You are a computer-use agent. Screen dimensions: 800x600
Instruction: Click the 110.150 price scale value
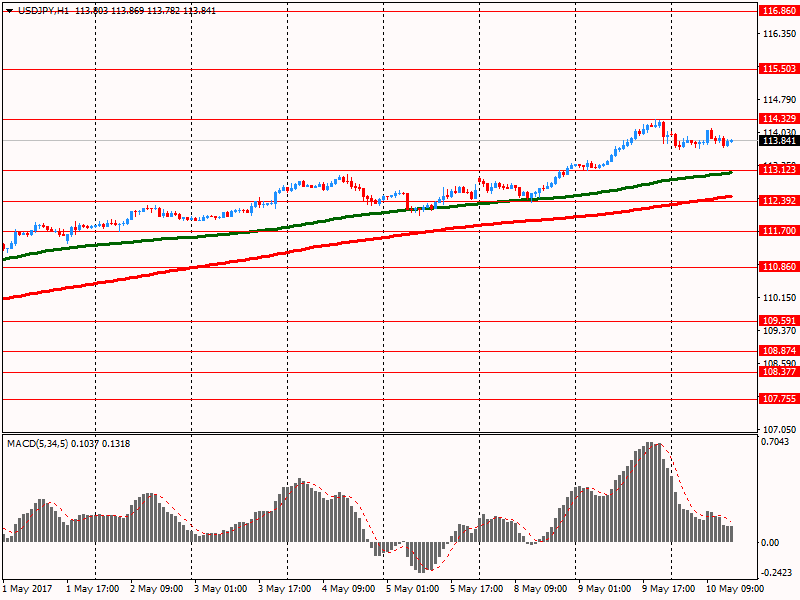779,298
